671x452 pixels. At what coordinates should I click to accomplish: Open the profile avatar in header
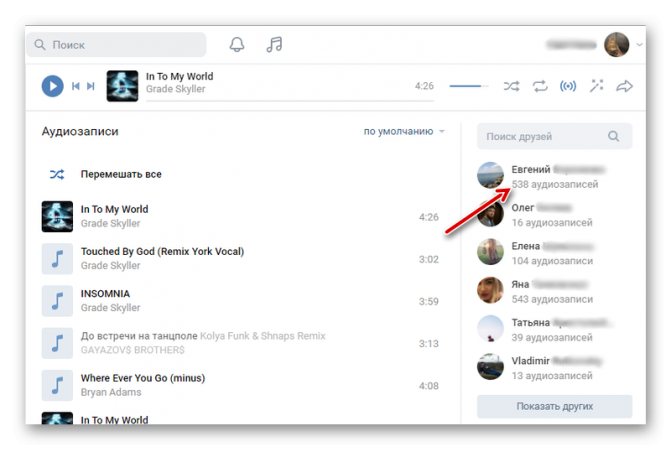tap(617, 45)
